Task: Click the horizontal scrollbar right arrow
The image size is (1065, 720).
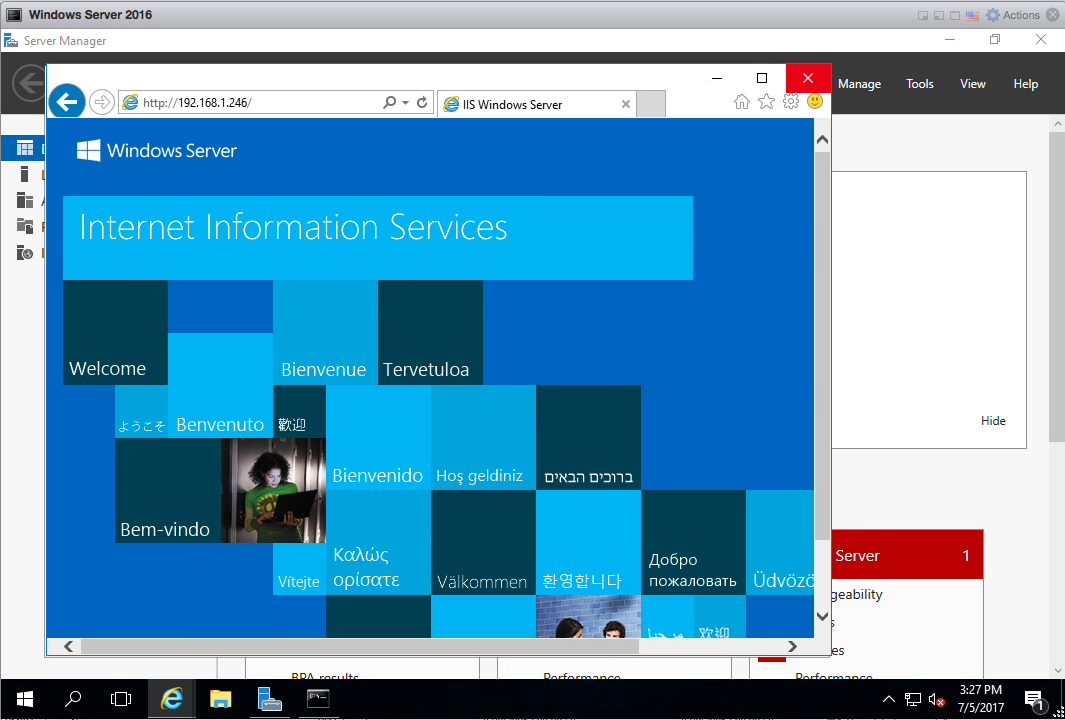Action: [792, 646]
